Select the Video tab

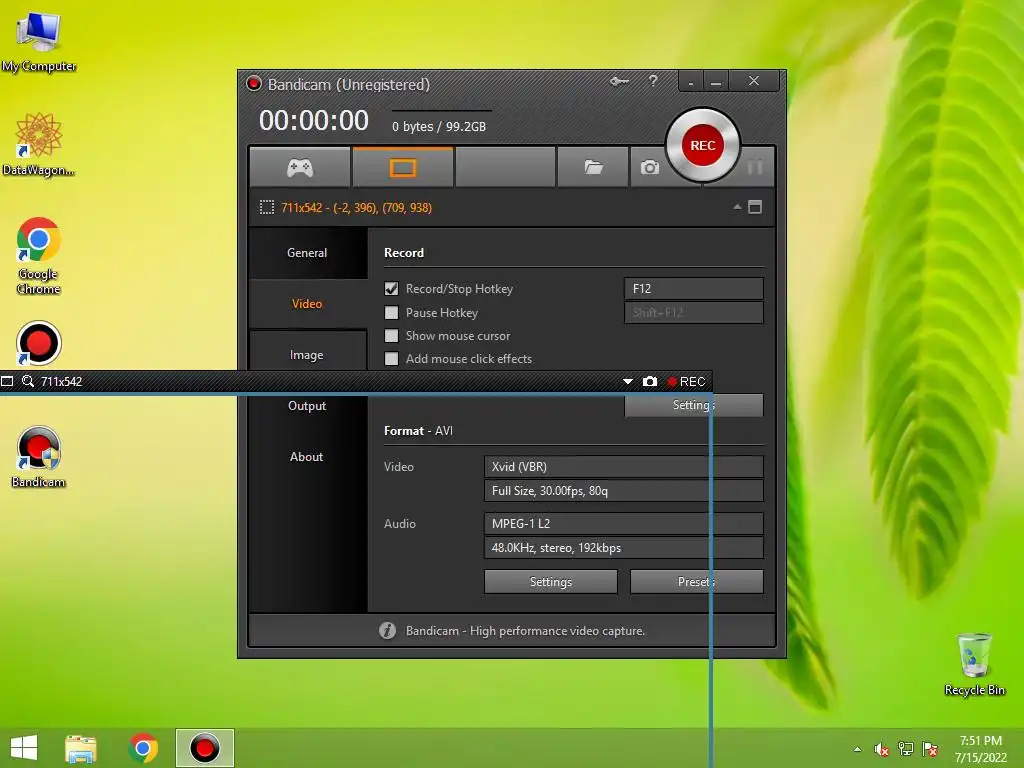pyautogui.click(x=307, y=304)
